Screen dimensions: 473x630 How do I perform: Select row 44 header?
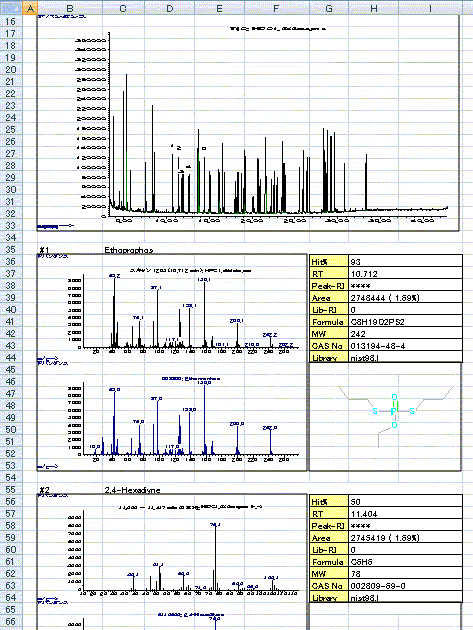coord(11,358)
